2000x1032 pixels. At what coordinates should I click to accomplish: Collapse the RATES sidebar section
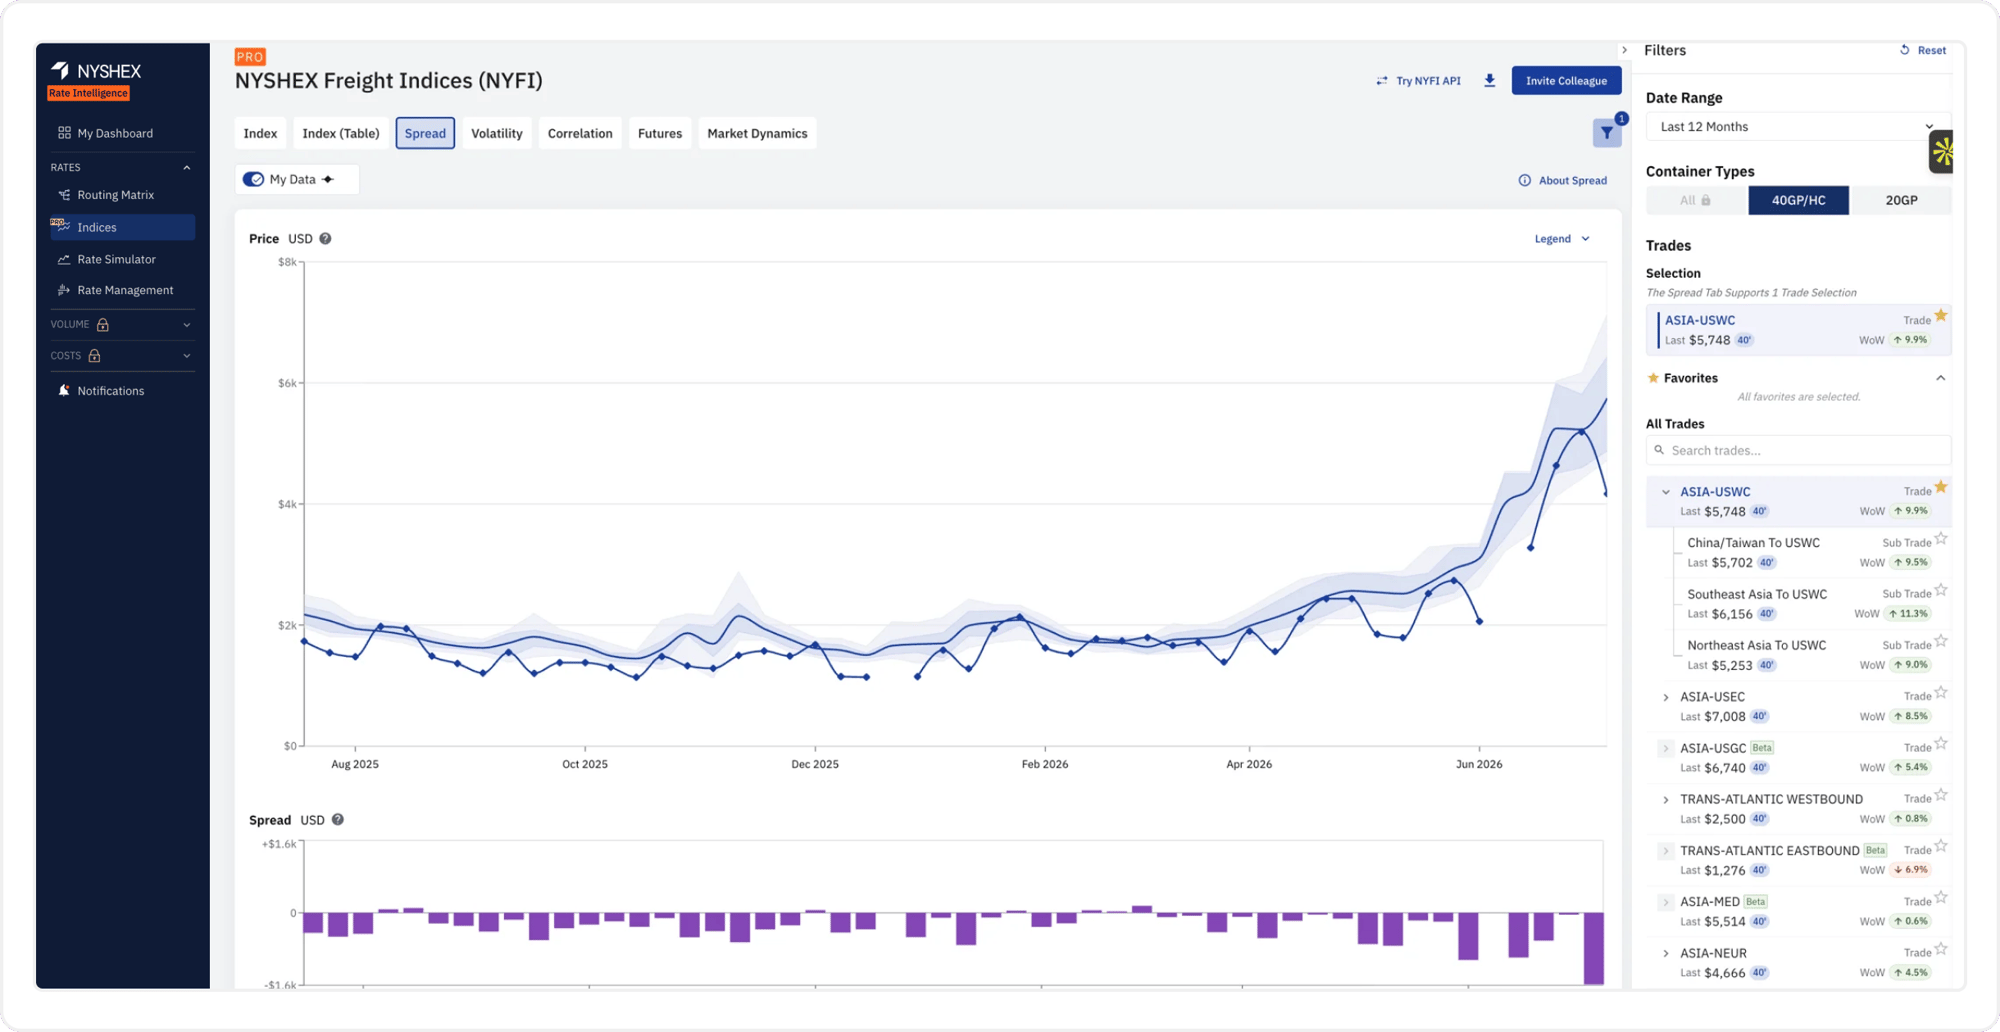pos(186,168)
